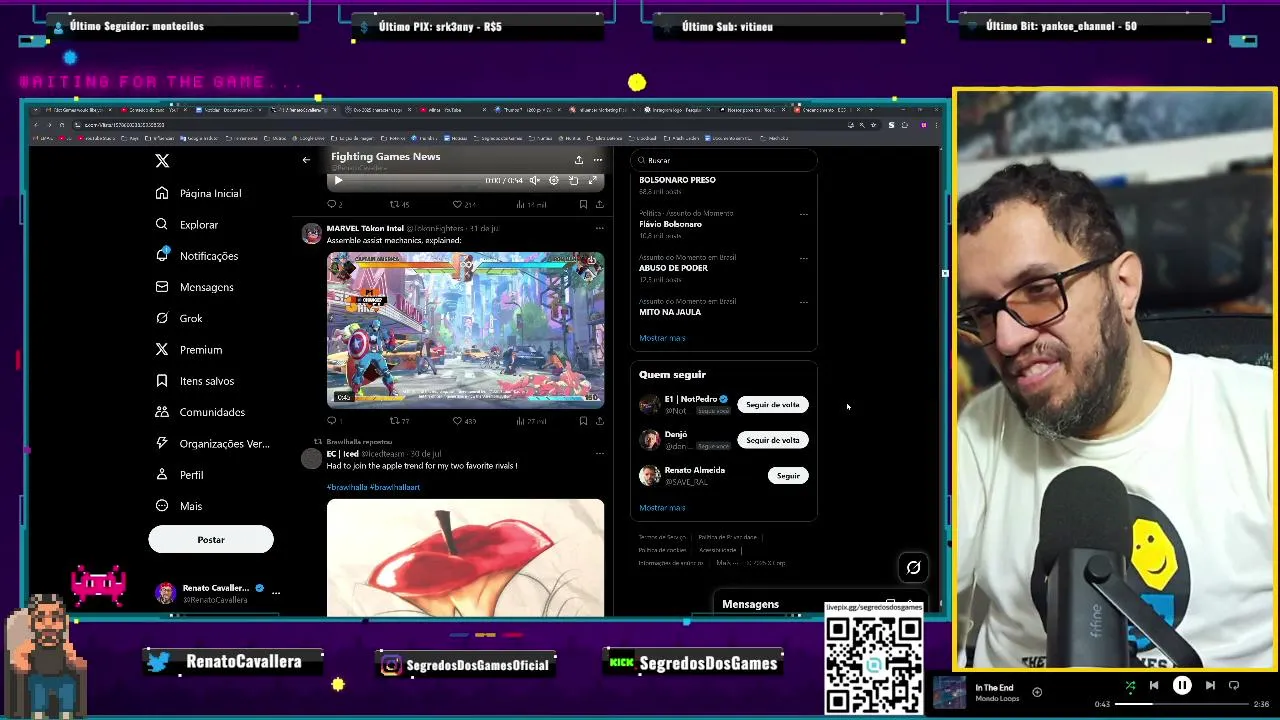Open the Flávio Bolsonaro trending topic

(x=670, y=224)
